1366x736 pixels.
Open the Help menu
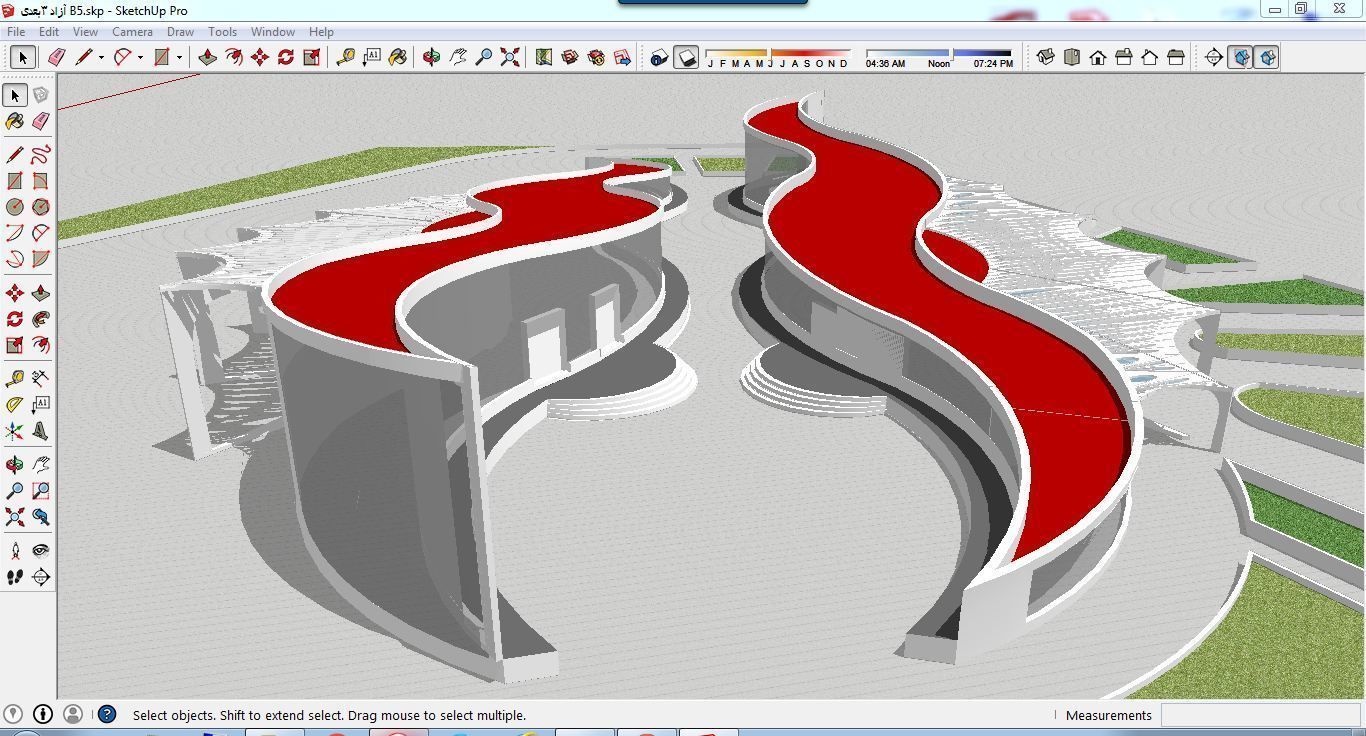tap(321, 32)
